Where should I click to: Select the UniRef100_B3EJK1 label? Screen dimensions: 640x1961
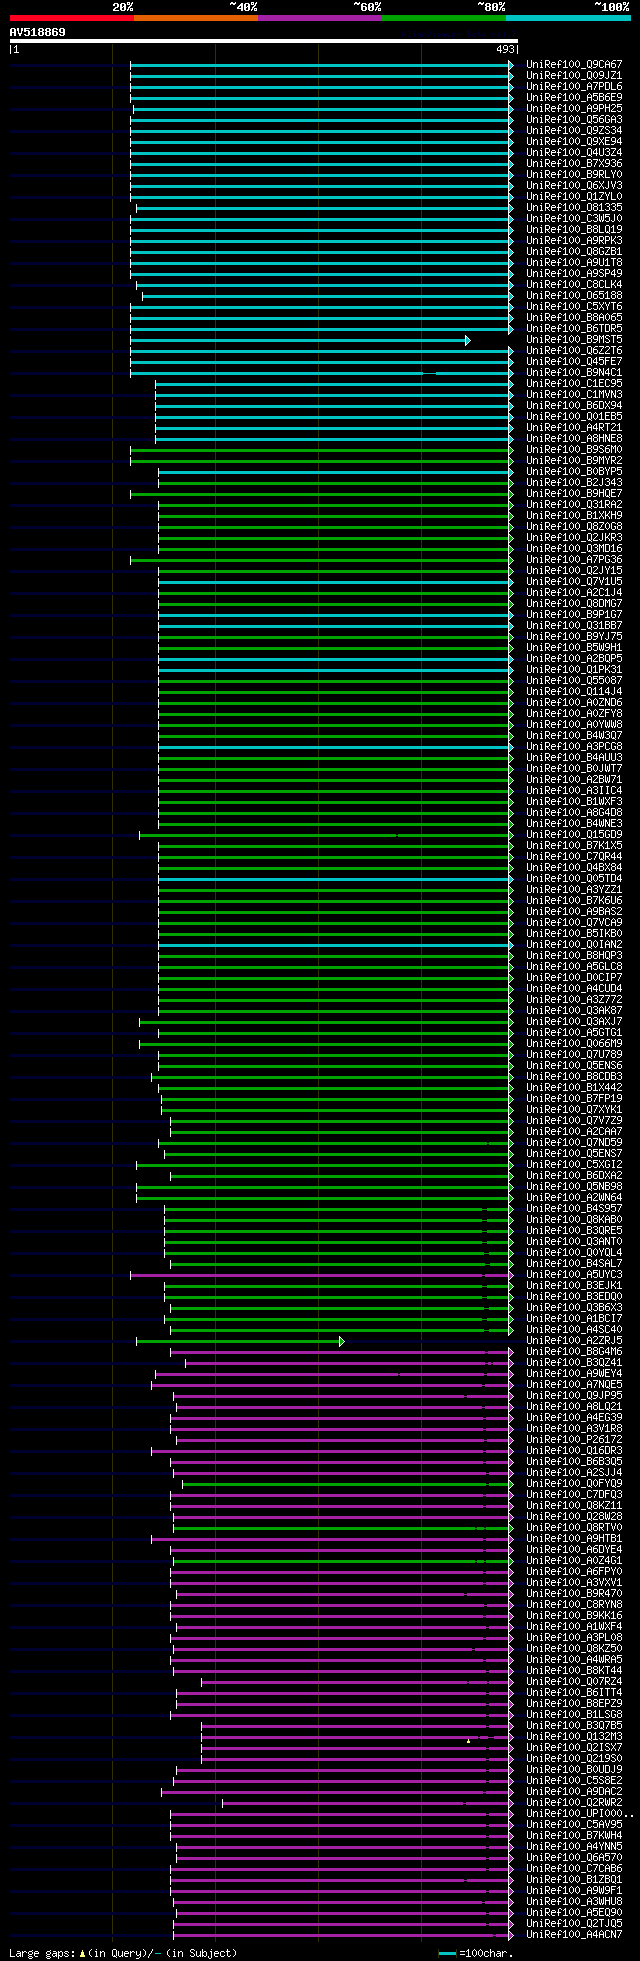click(x=574, y=1286)
